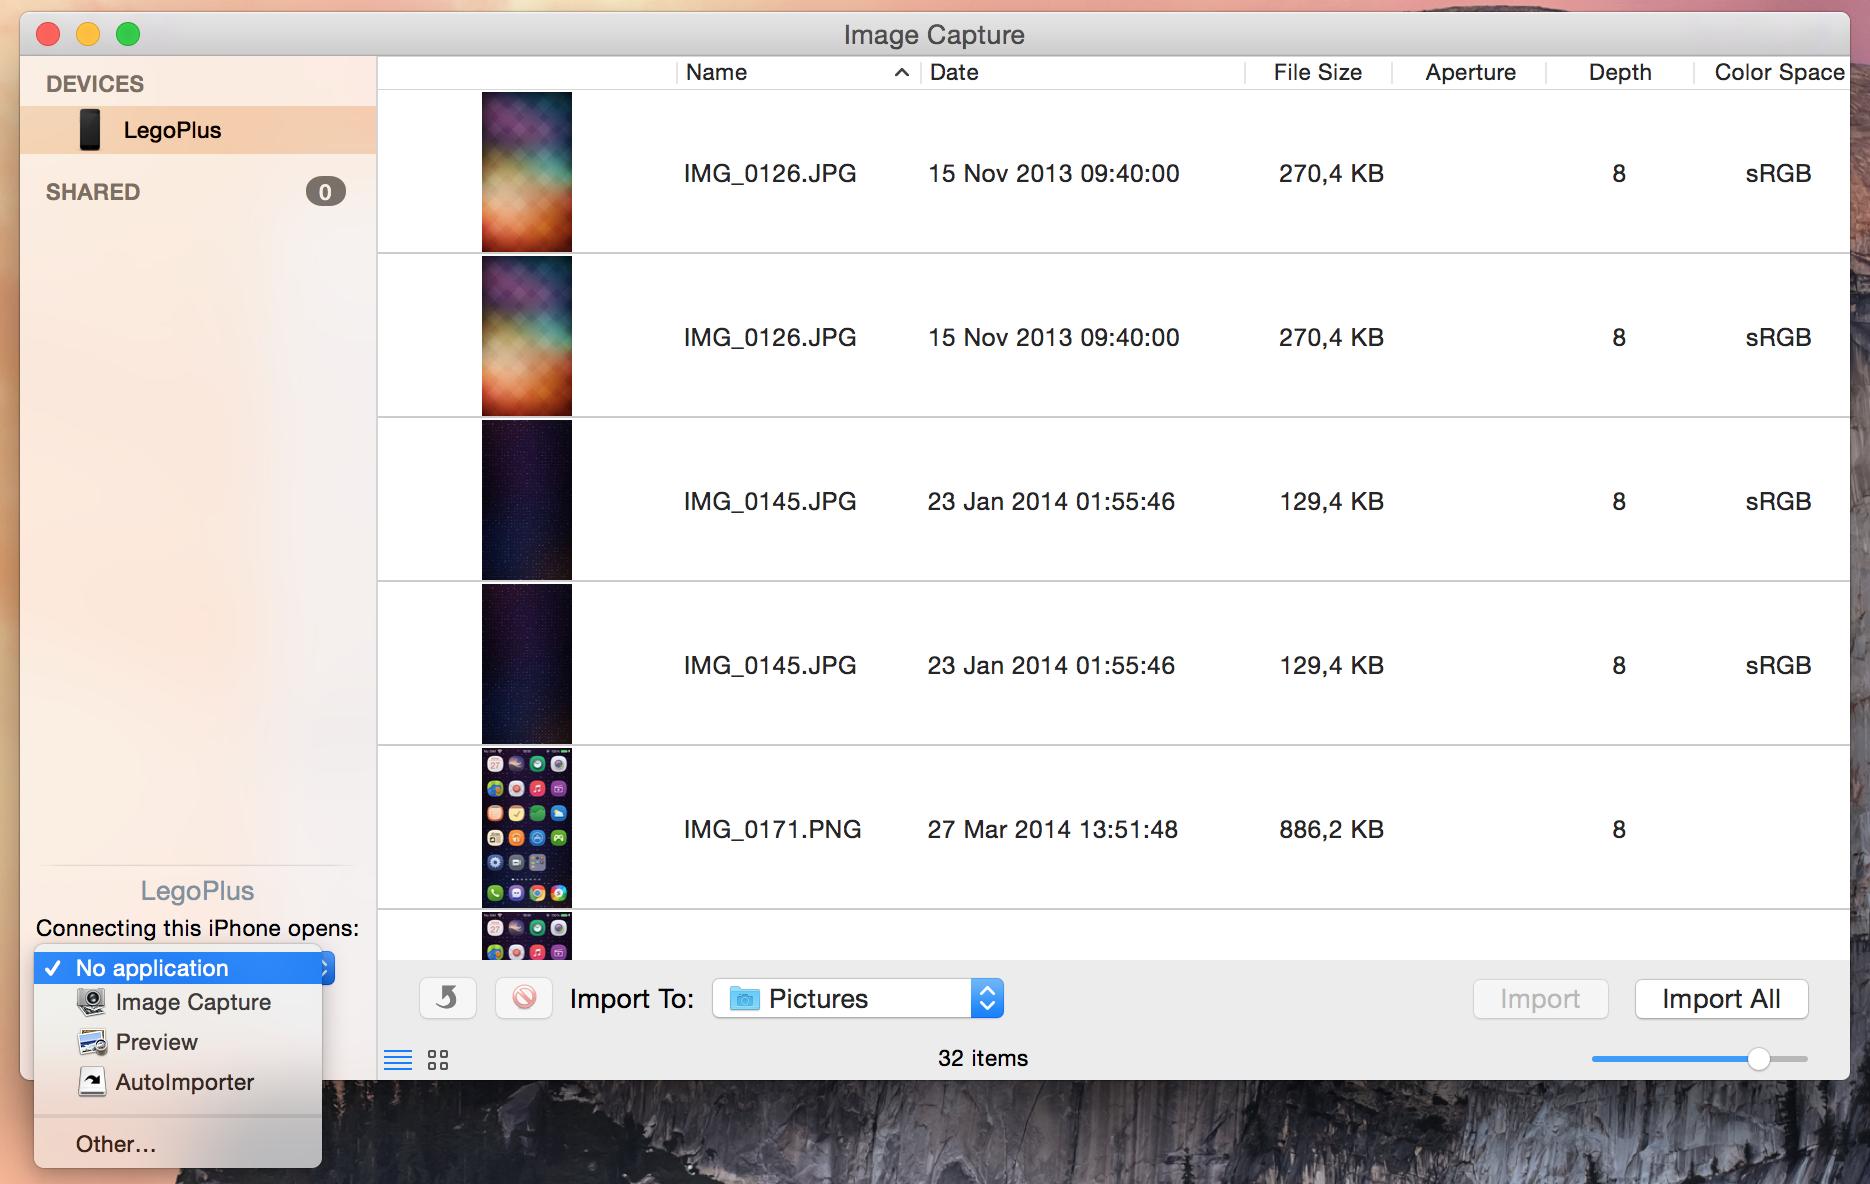This screenshot has height=1184, width=1870.
Task: Click the Preview app icon in the popup menu
Action: [91, 1042]
